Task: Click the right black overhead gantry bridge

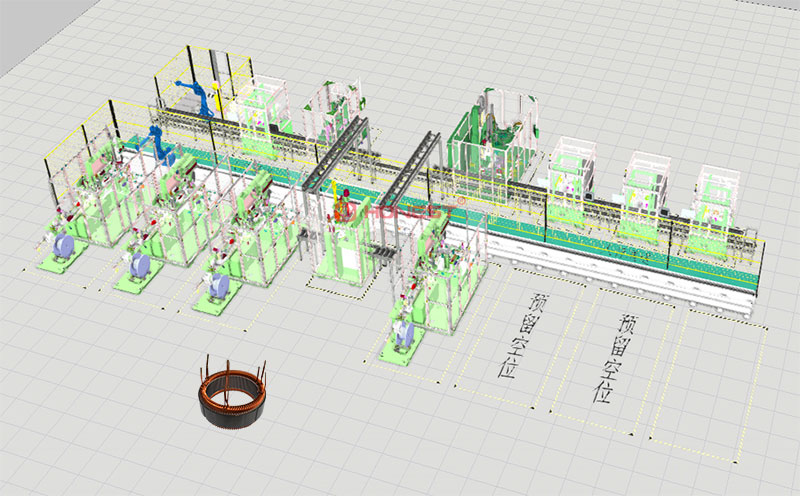Action: pos(412,168)
